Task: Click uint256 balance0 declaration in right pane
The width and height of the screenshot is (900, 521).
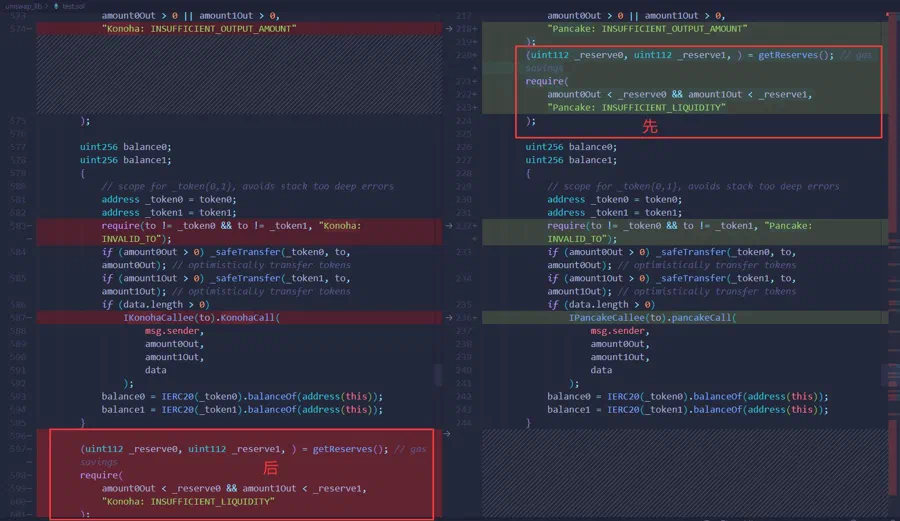Action: (571, 147)
